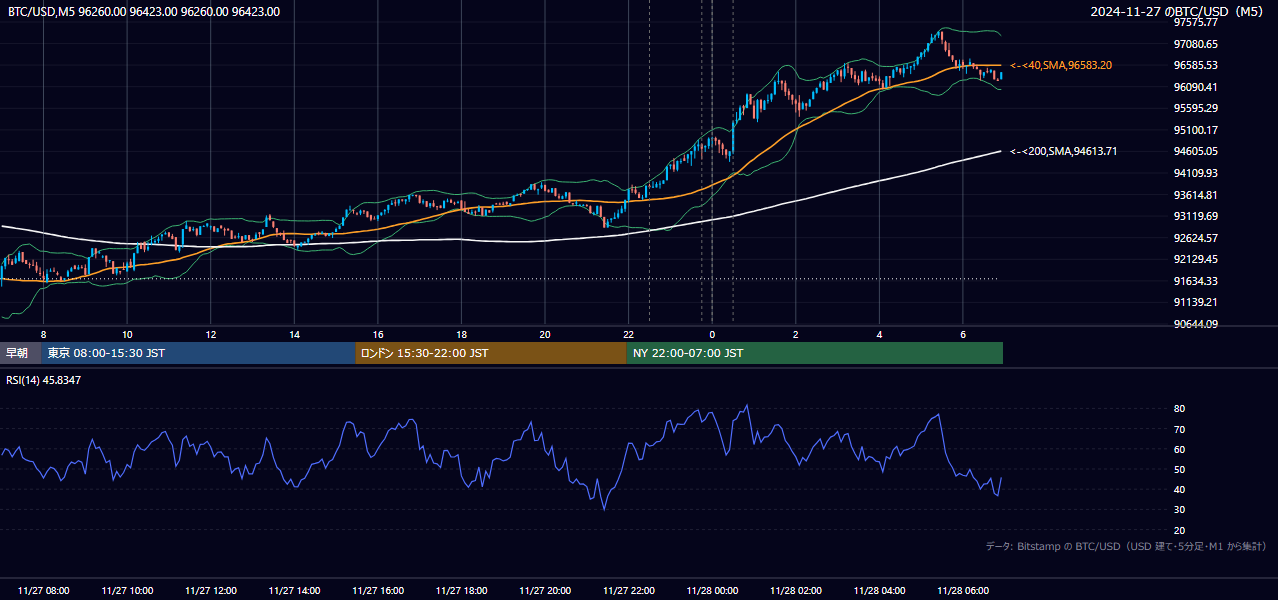The height and width of the screenshot is (600, 1278).
Task: Click the RSI scale label 70
Action: [1180, 429]
